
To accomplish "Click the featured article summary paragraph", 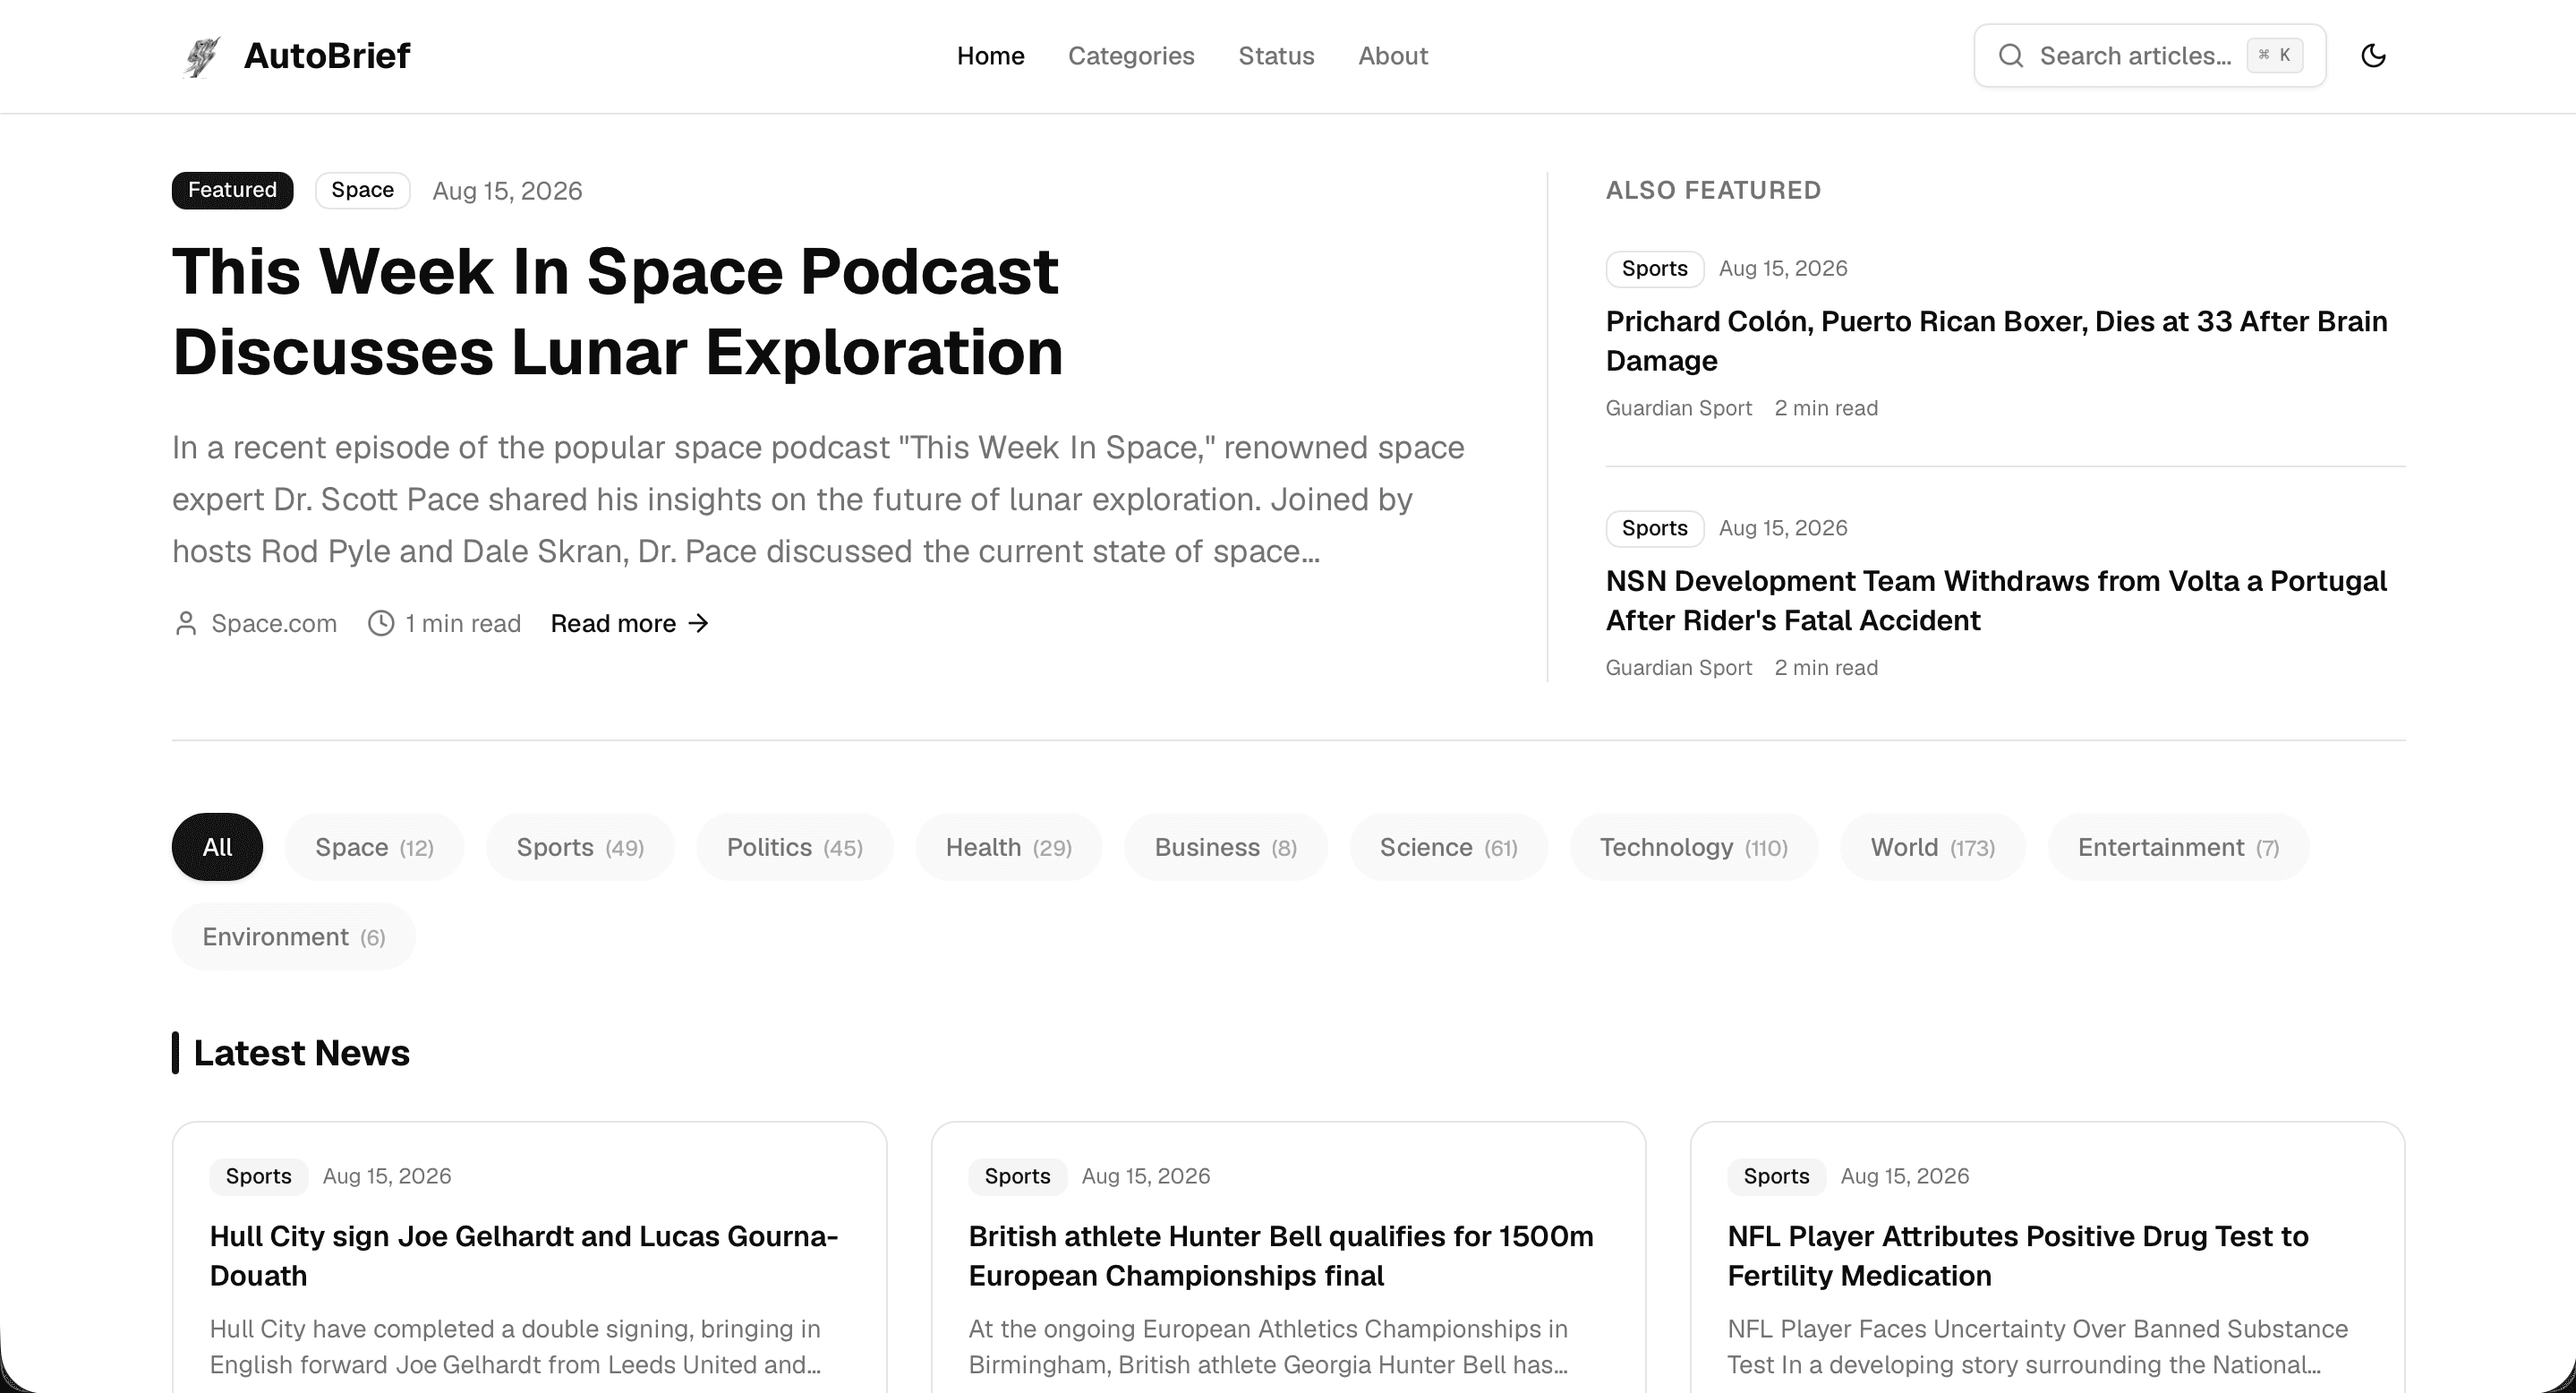I will [x=818, y=499].
